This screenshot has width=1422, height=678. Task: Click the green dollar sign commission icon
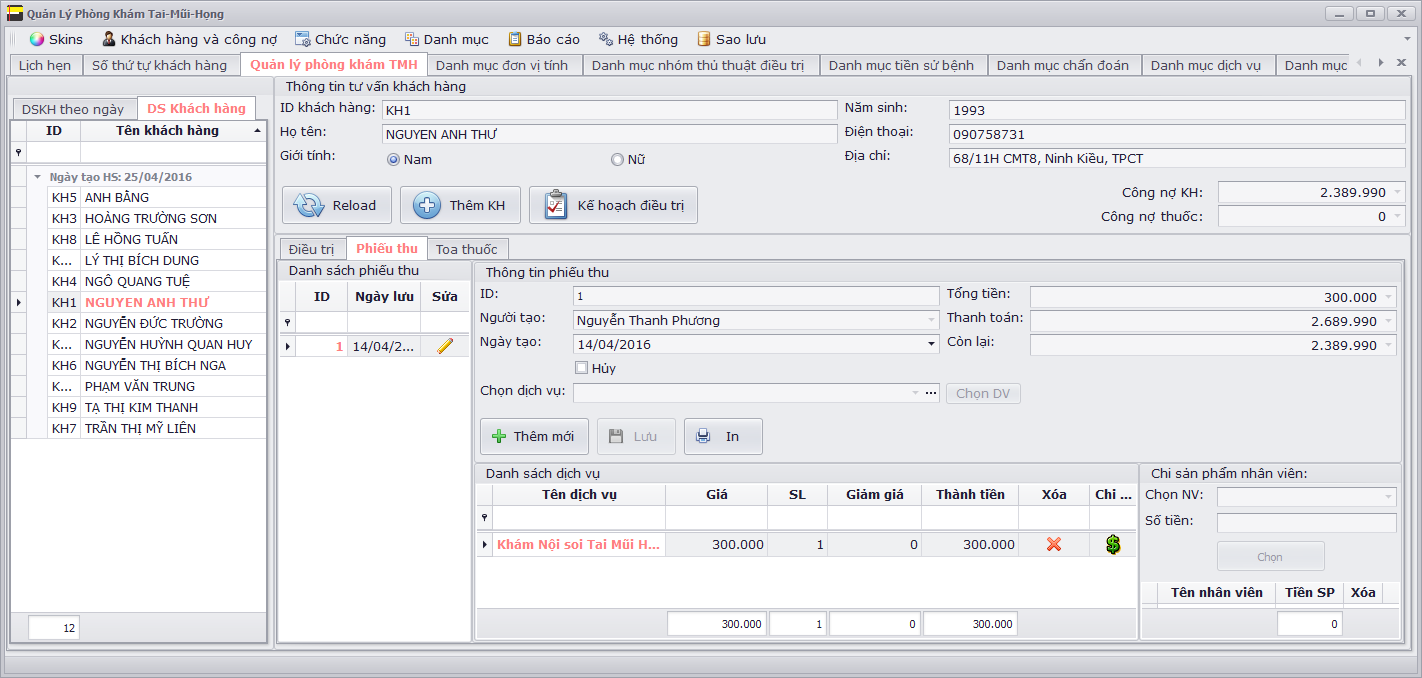click(1112, 545)
